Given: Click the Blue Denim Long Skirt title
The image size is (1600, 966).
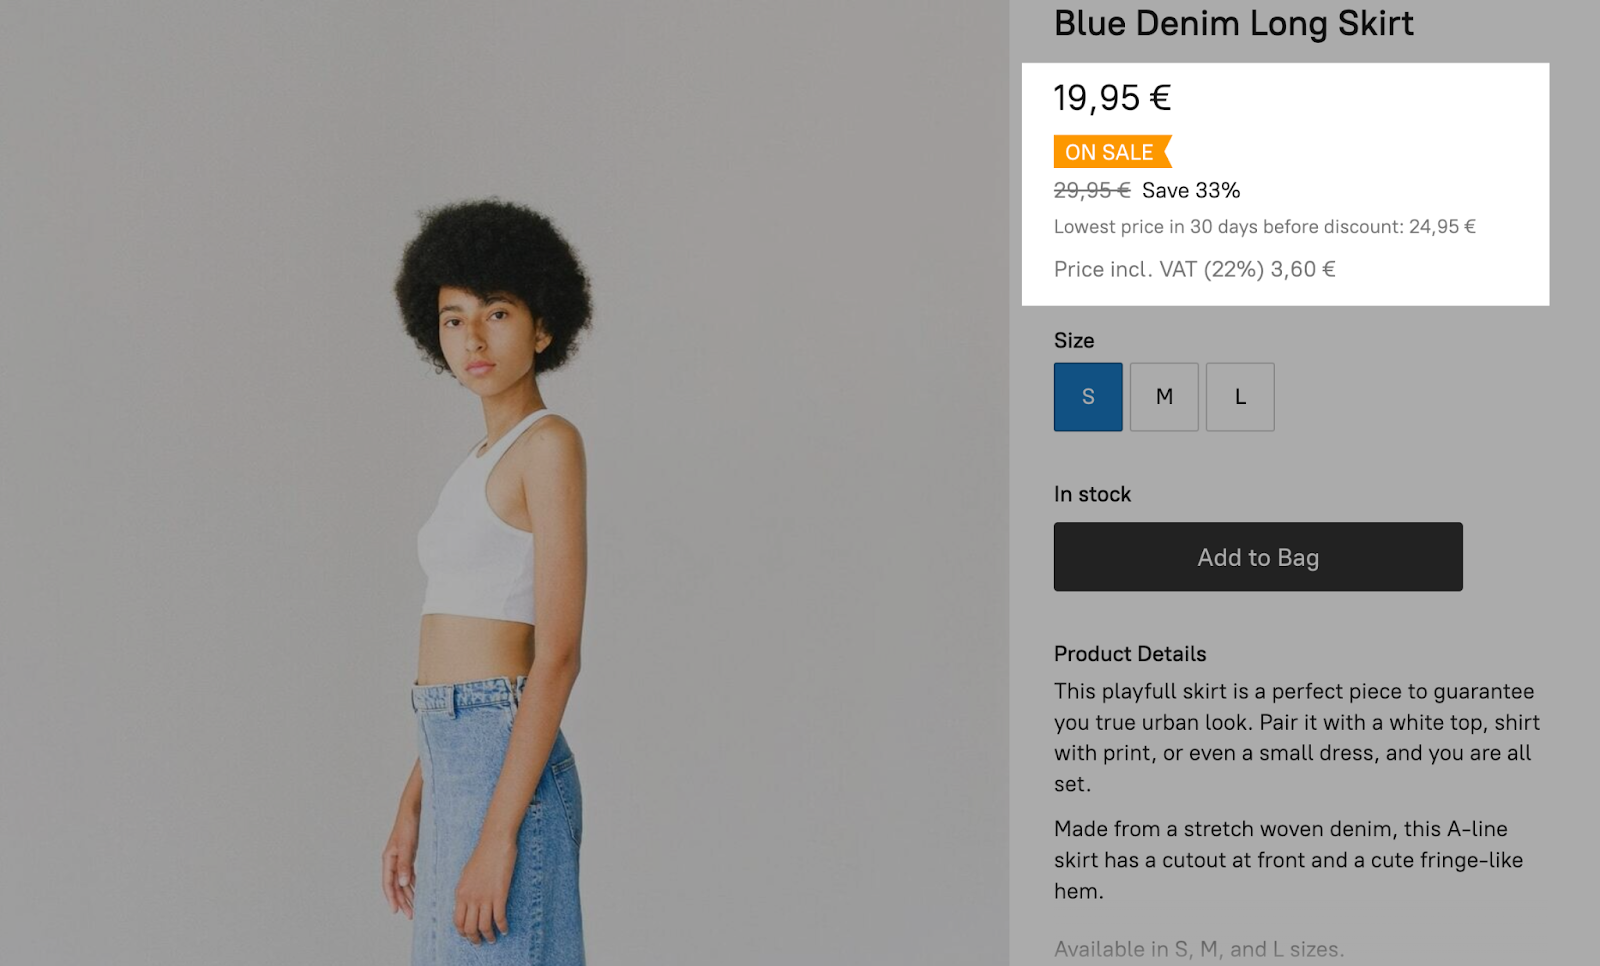Looking at the screenshot, I should (x=1233, y=24).
